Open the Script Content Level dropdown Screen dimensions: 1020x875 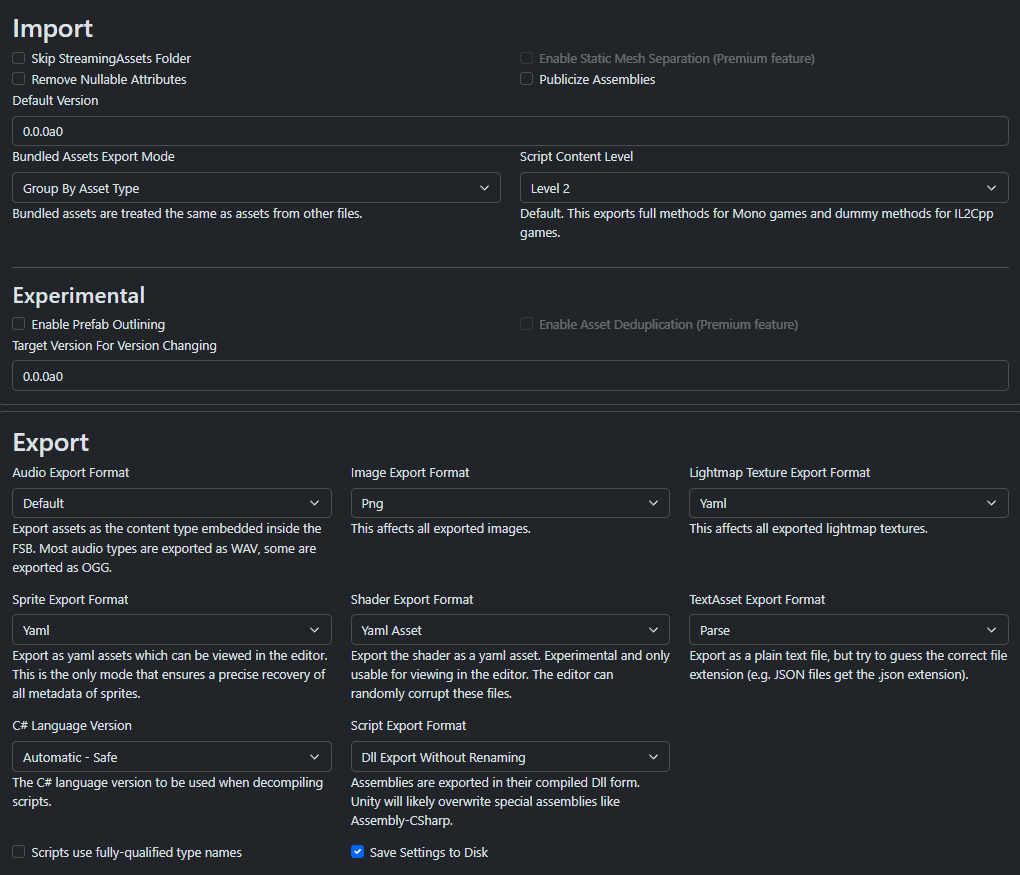coord(764,188)
